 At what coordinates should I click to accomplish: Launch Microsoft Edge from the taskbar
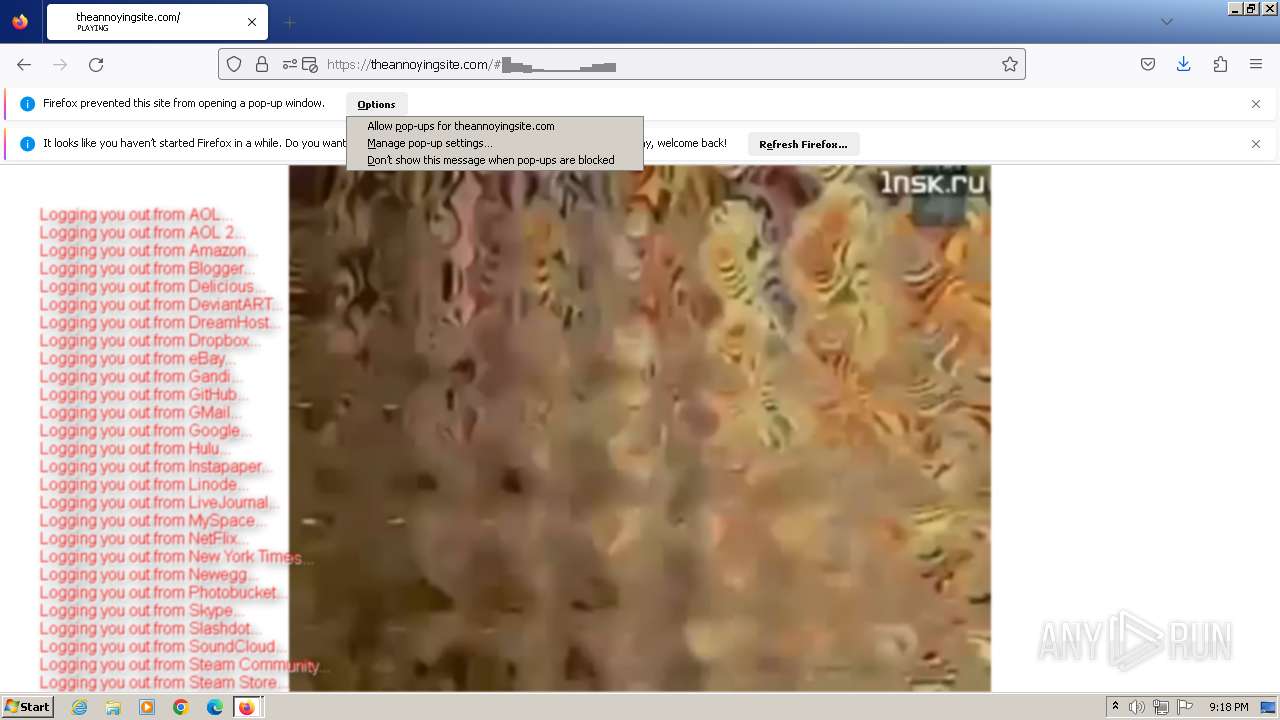(215, 707)
